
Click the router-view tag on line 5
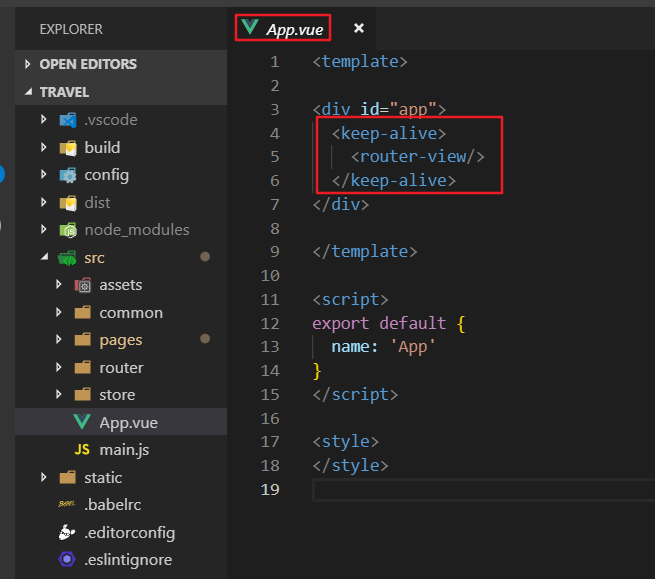pyautogui.click(x=418, y=157)
